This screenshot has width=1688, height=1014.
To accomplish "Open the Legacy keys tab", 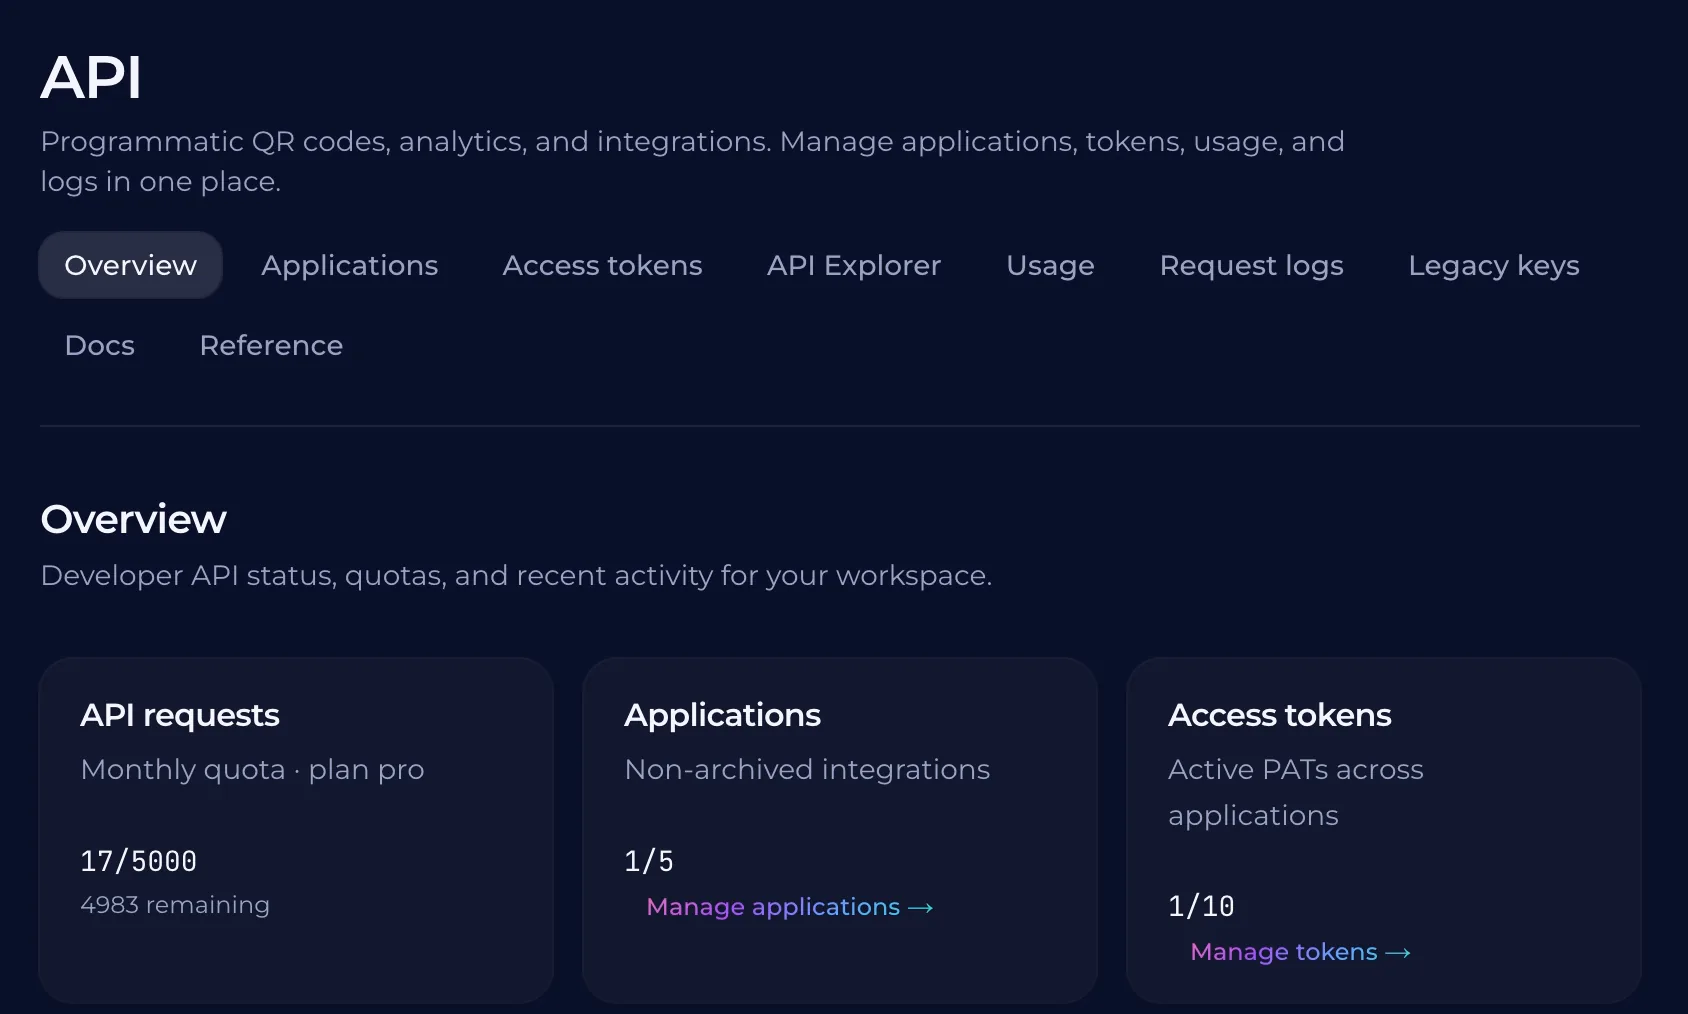I will pyautogui.click(x=1494, y=265).
